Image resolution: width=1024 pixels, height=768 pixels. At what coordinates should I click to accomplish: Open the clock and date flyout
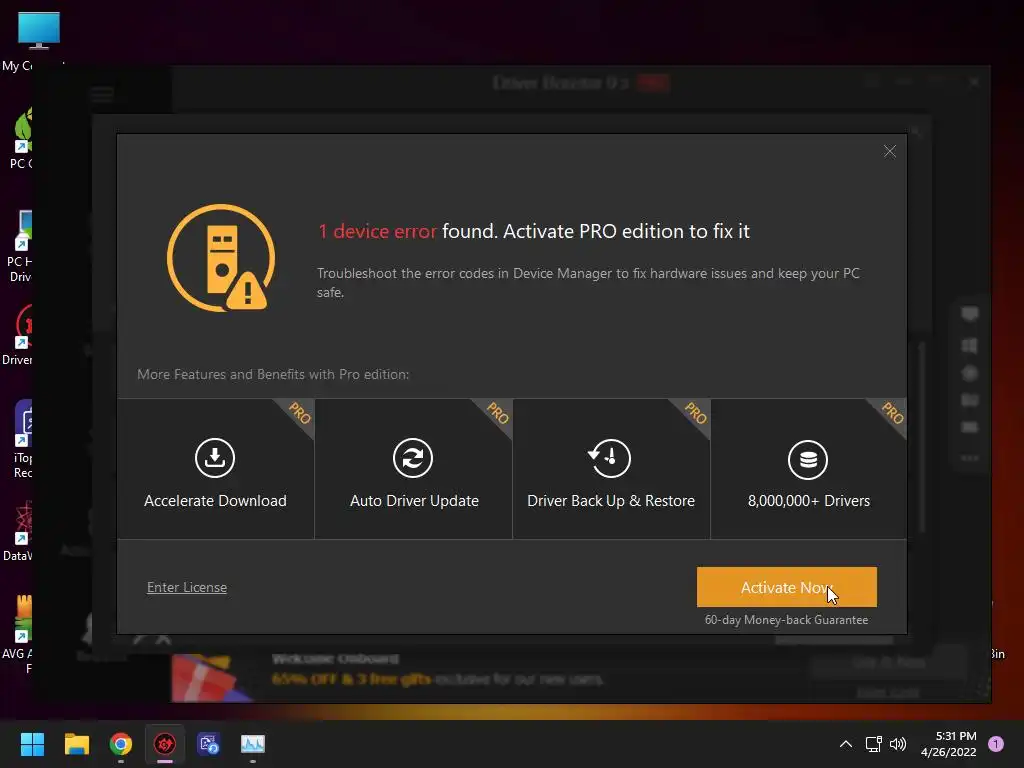pyautogui.click(x=948, y=744)
